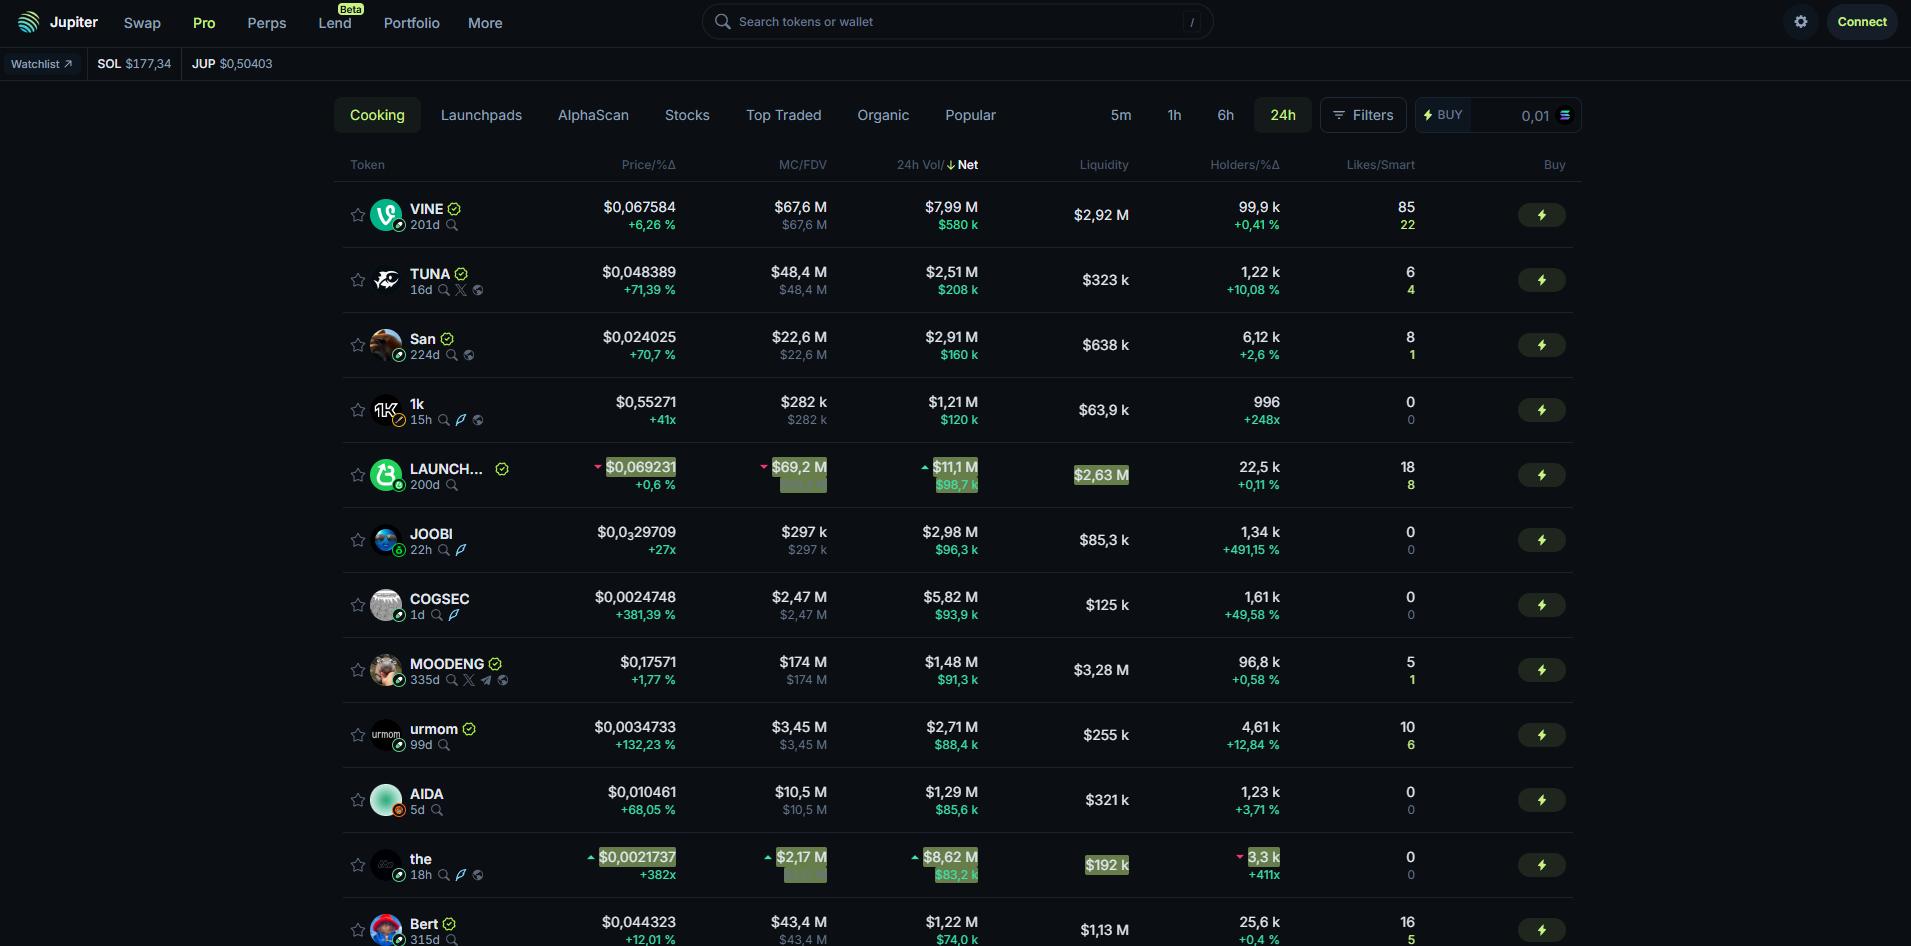Open the settings gear near Connect

point(1800,21)
